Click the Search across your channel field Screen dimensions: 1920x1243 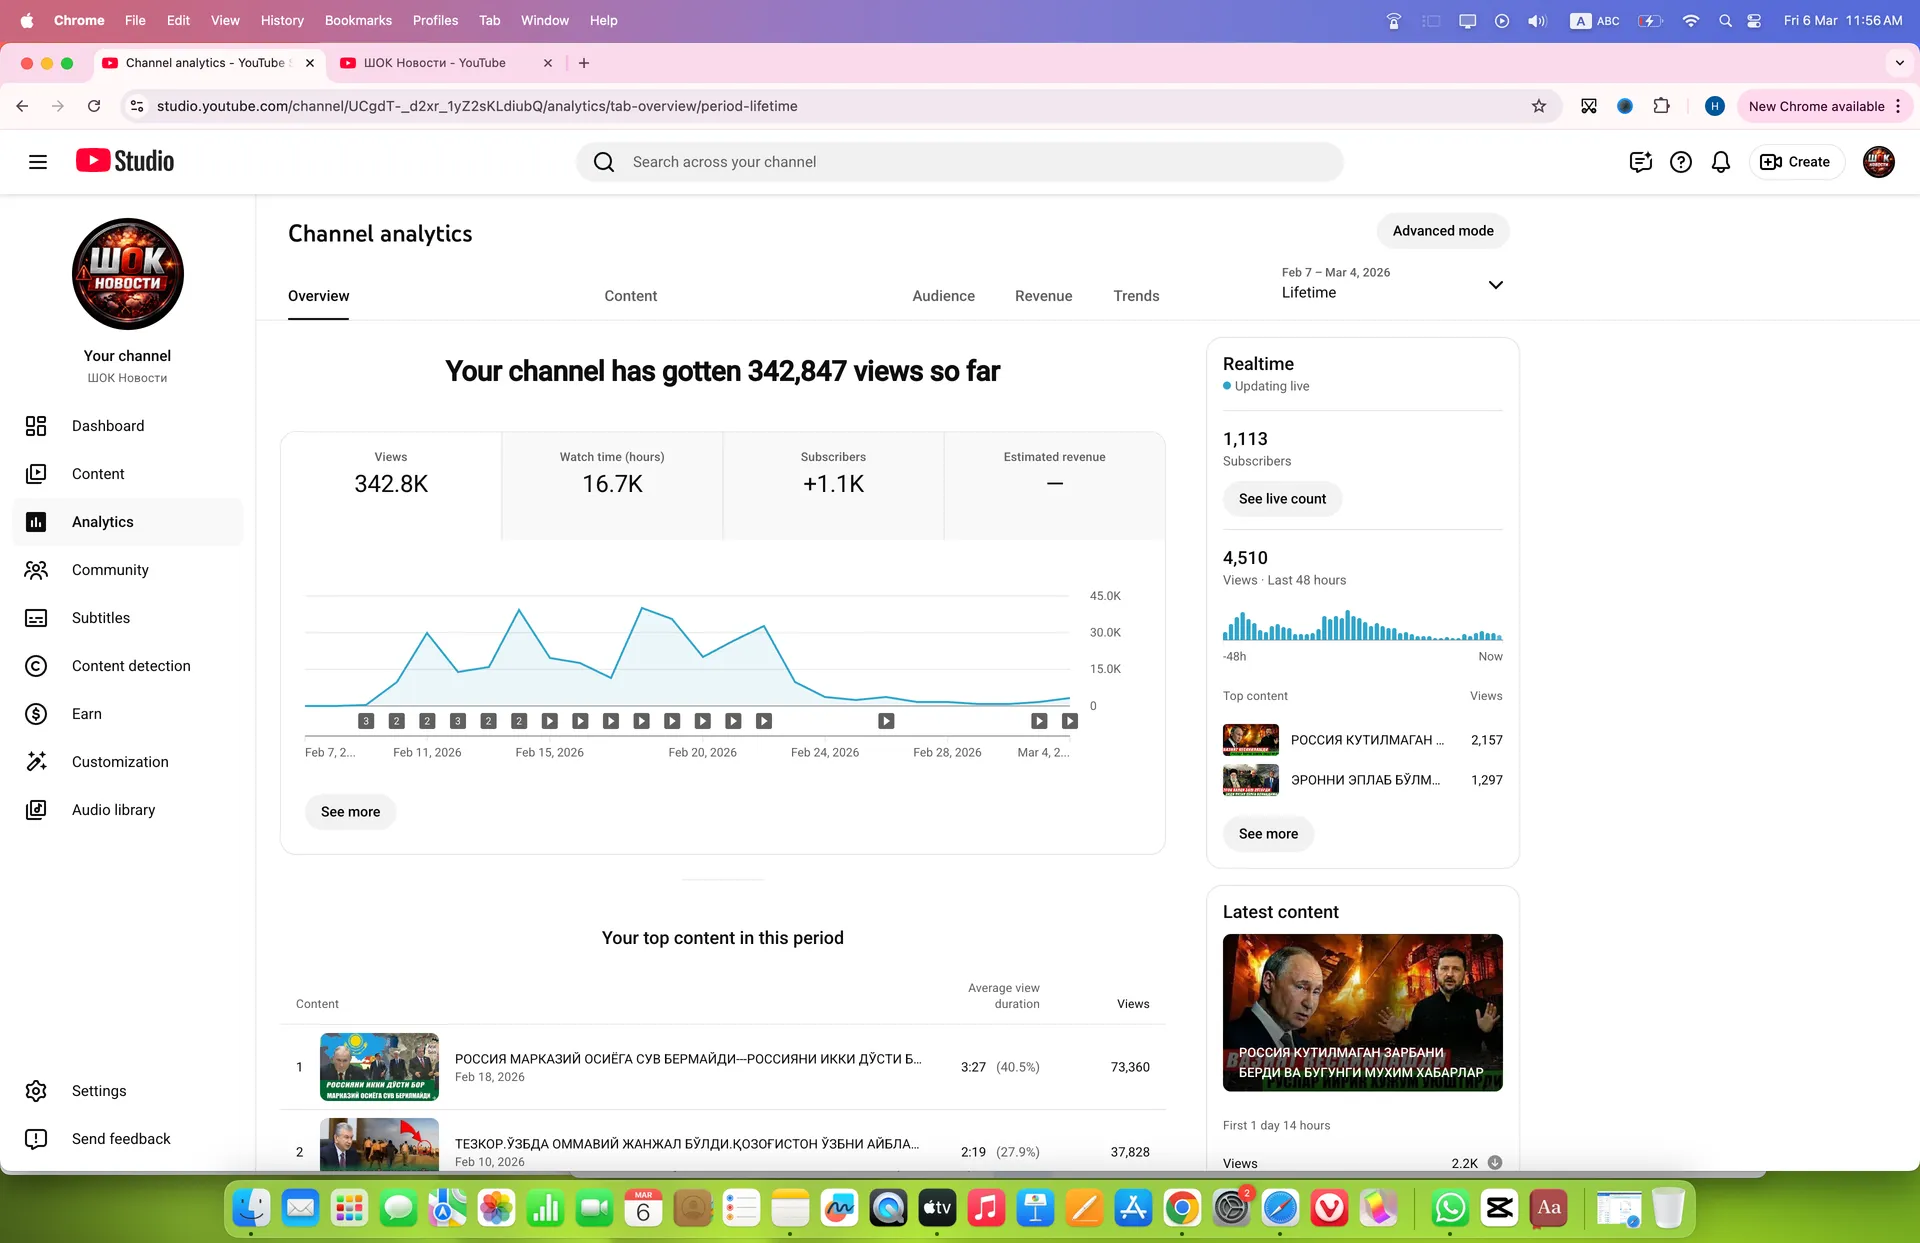click(959, 162)
